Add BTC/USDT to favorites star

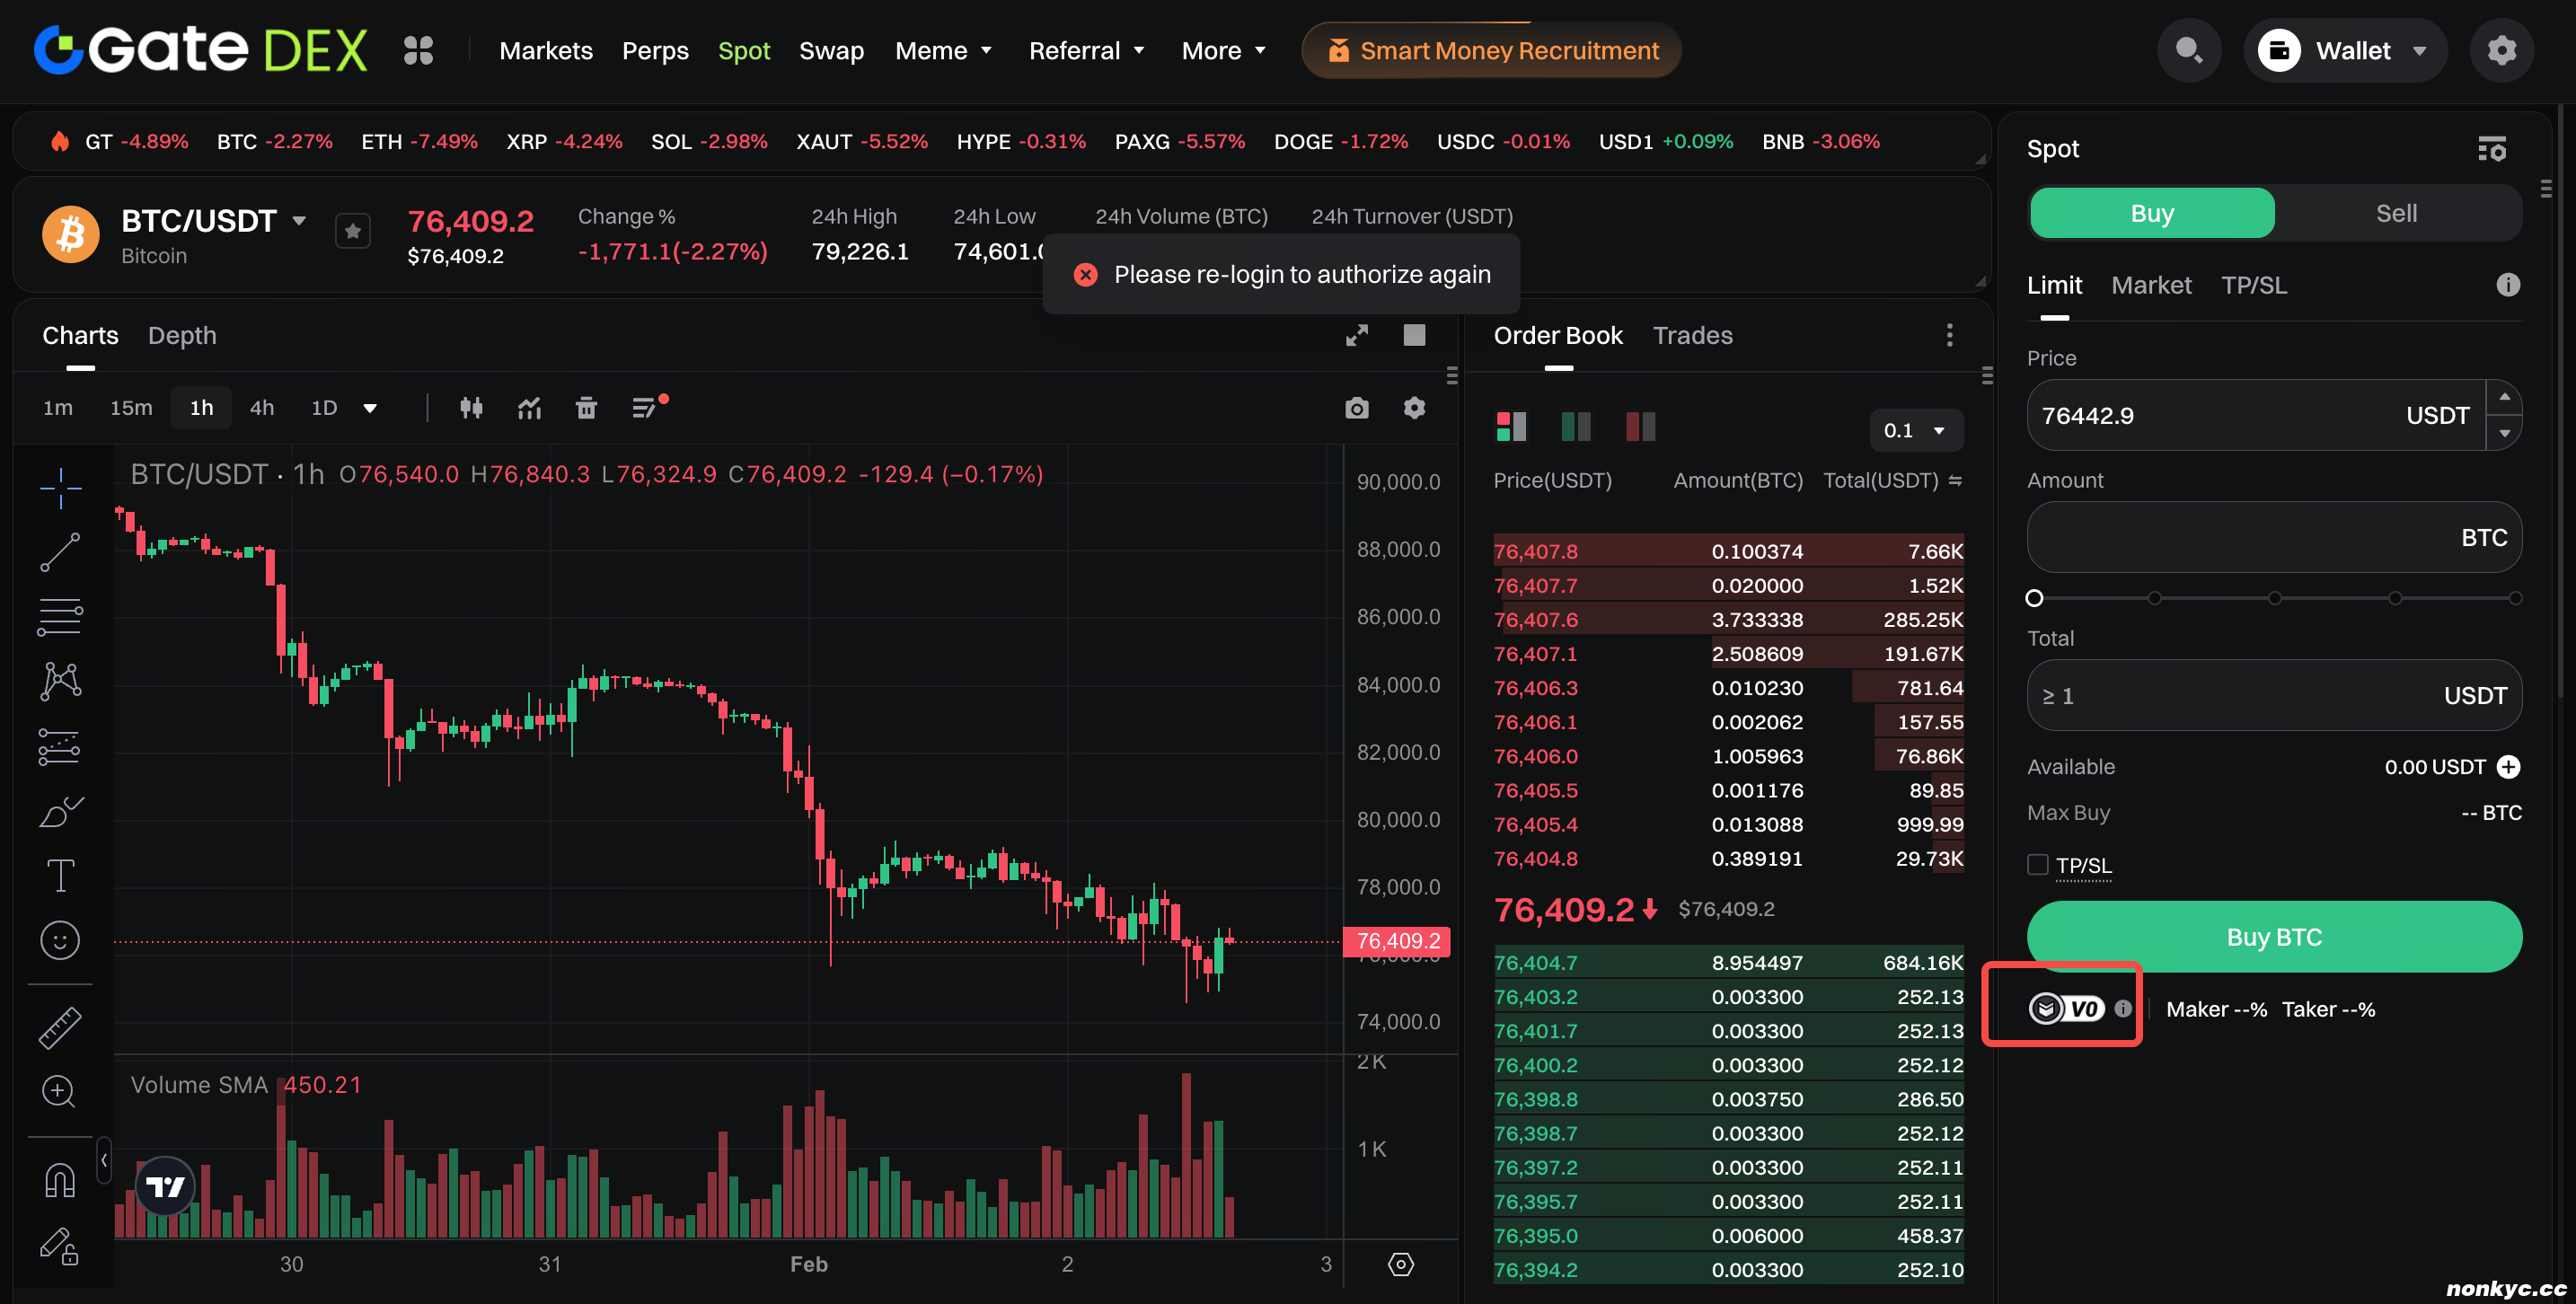(x=352, y=232)
